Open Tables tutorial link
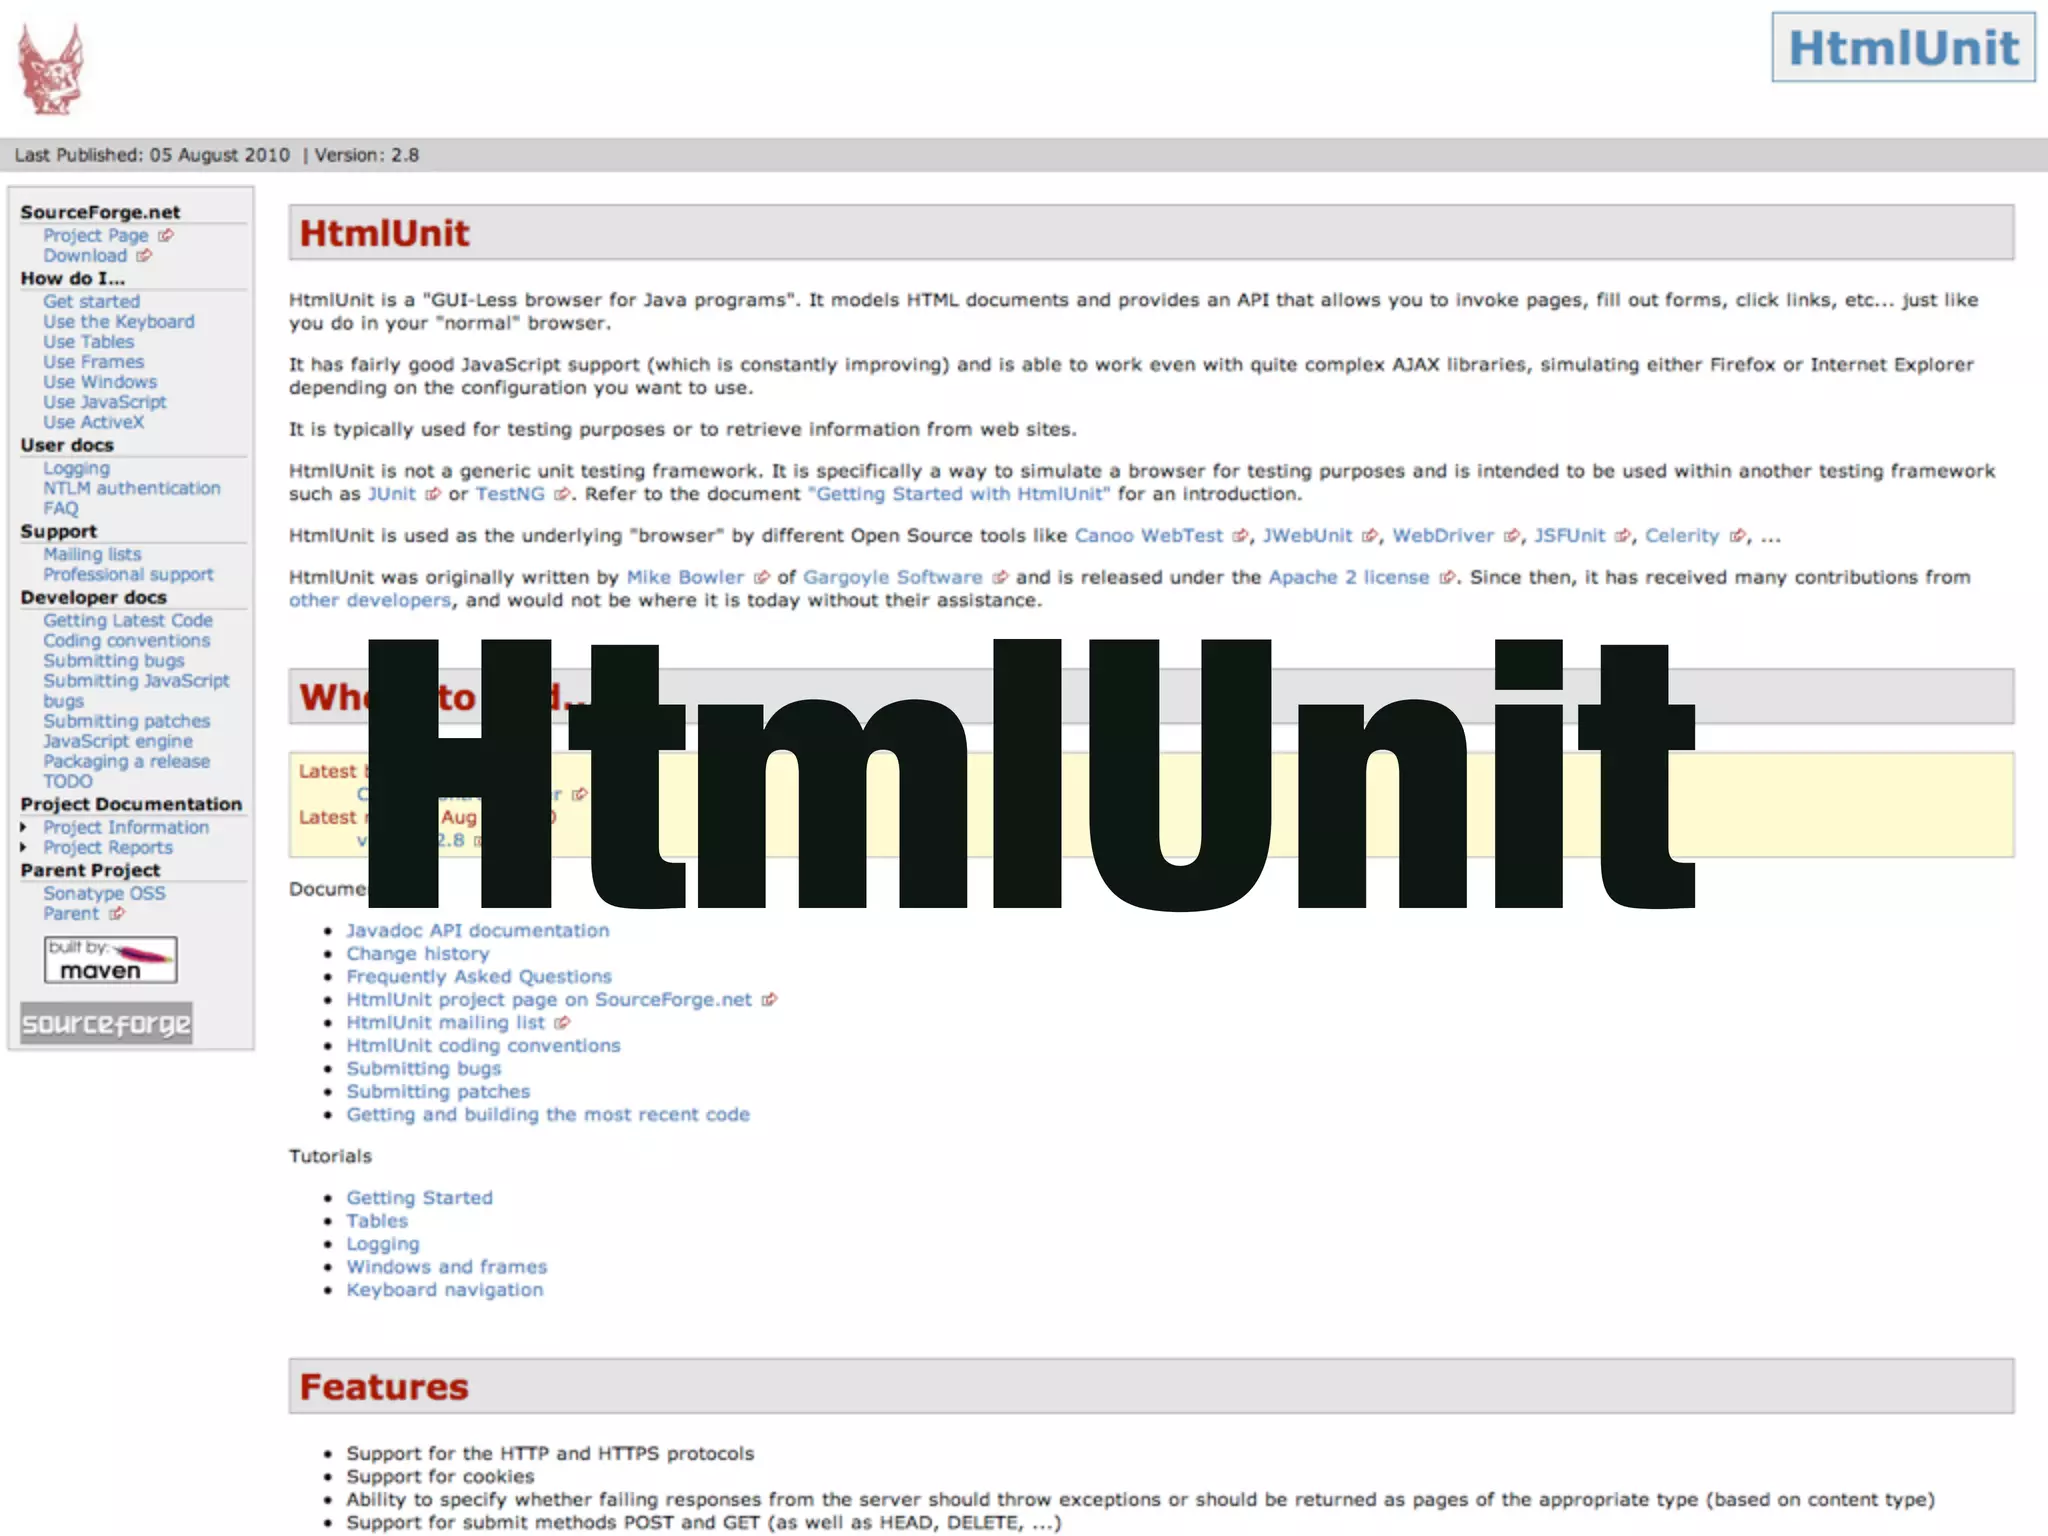The width and height of the screenshot is (2048, 1536). 377,1221
